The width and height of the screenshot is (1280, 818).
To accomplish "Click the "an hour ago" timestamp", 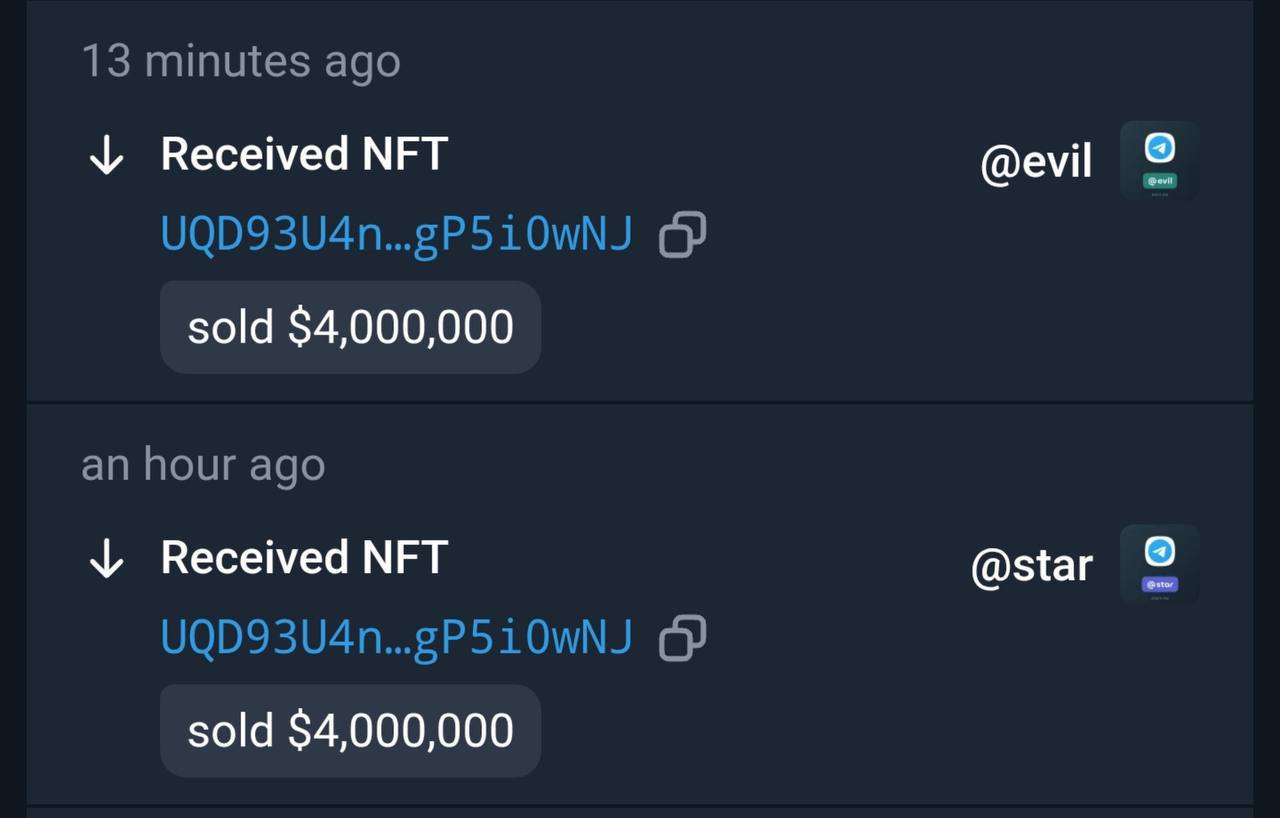I will (203, 465).
